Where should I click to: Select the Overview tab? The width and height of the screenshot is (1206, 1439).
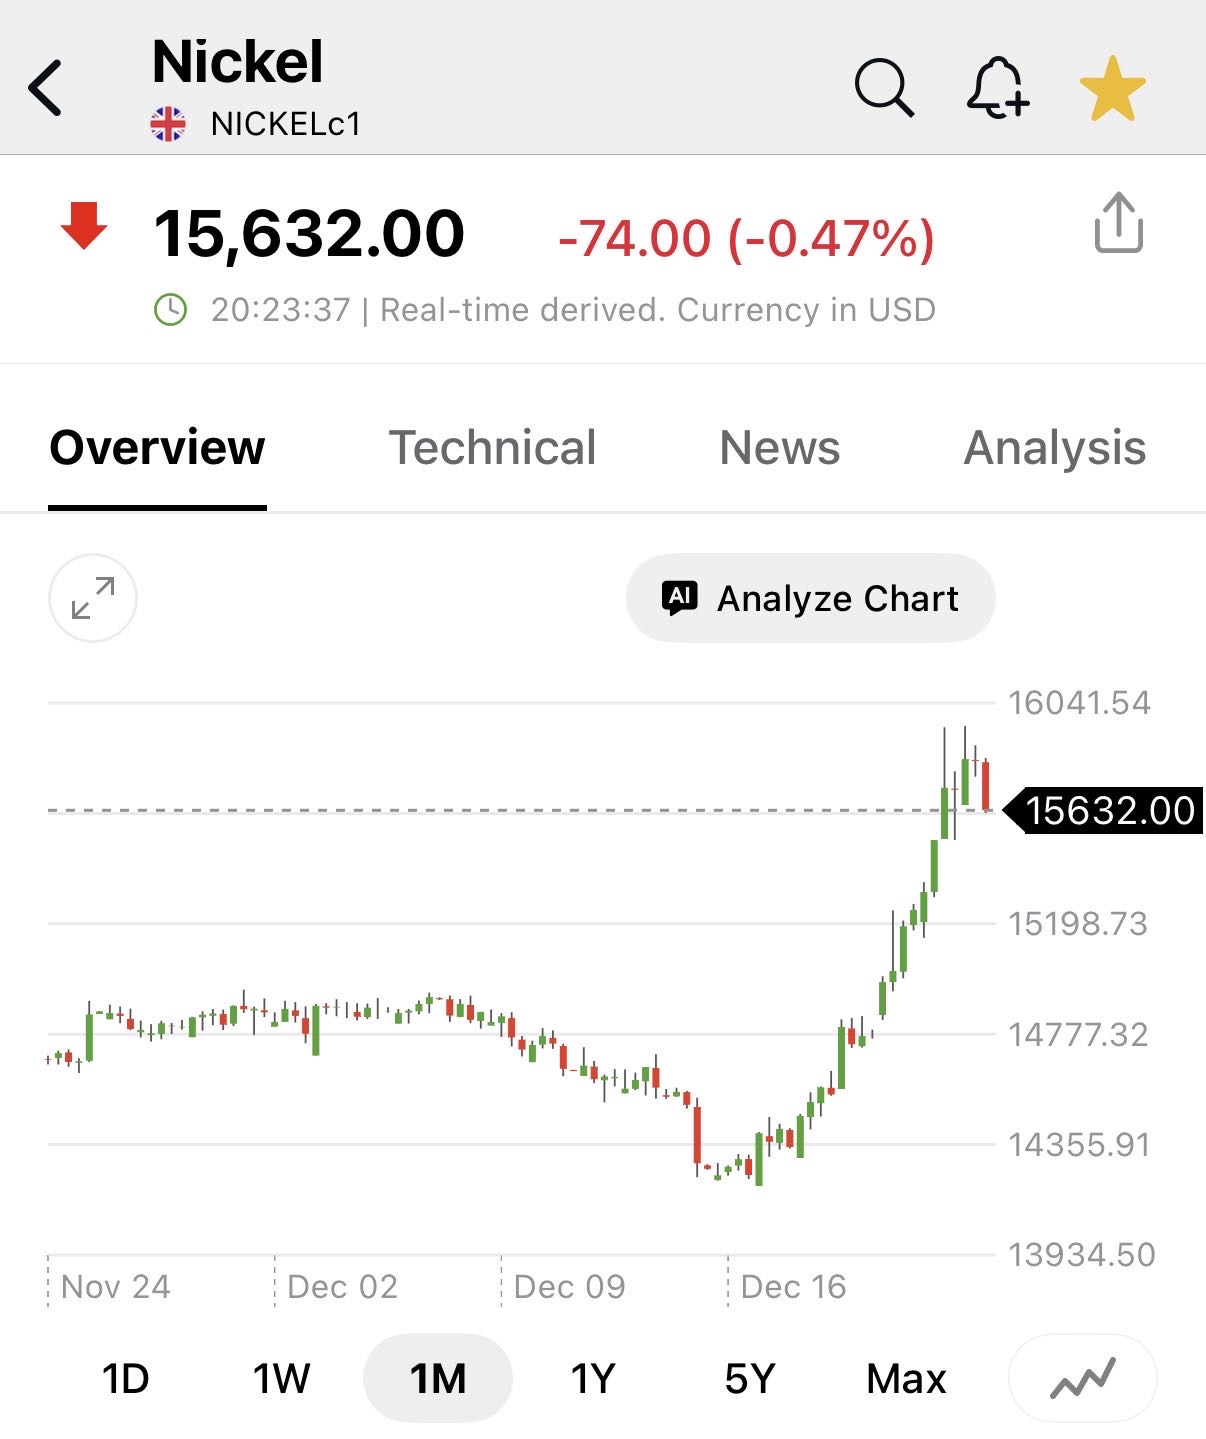pyautogui.click(x=157, y=447)
